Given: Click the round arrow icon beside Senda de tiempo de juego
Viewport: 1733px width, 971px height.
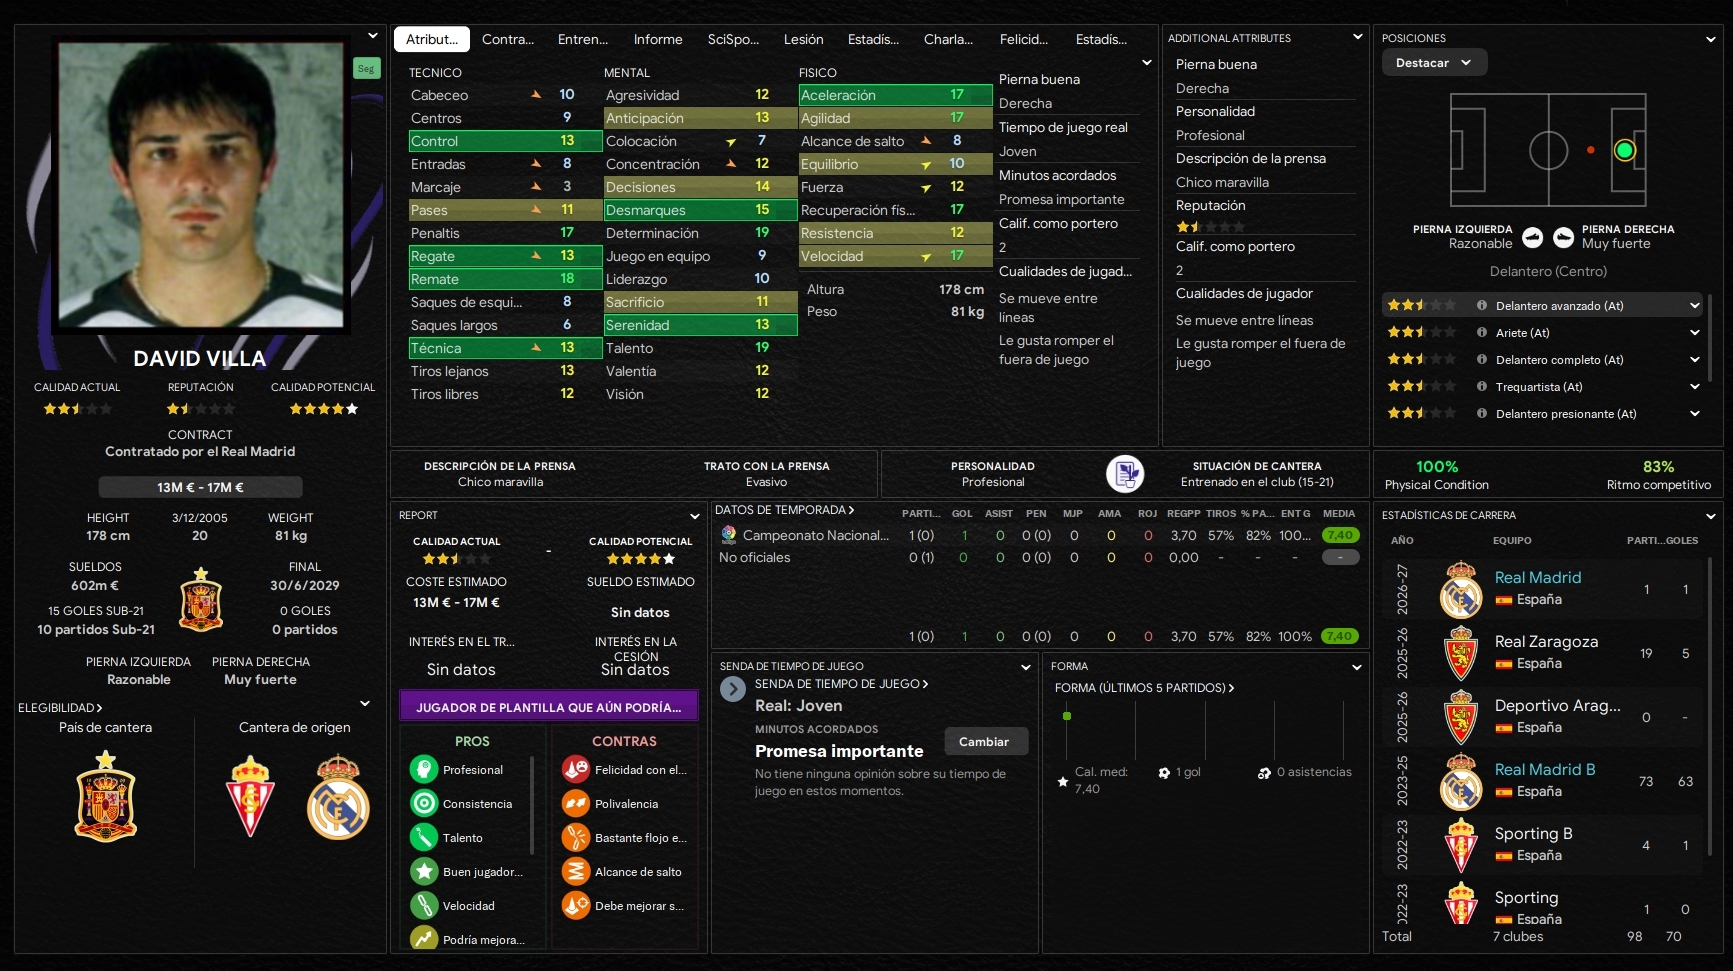Looking at the screenshot, I should pyautogui.click(x=733, y=689).
